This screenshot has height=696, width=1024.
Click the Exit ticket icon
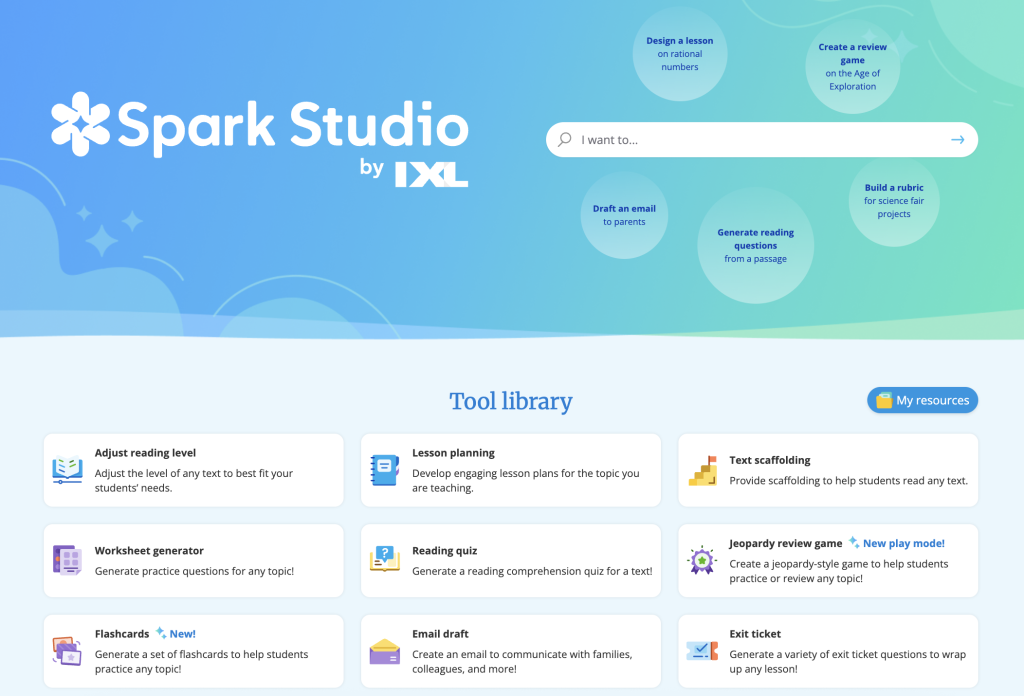pos(702,651)
